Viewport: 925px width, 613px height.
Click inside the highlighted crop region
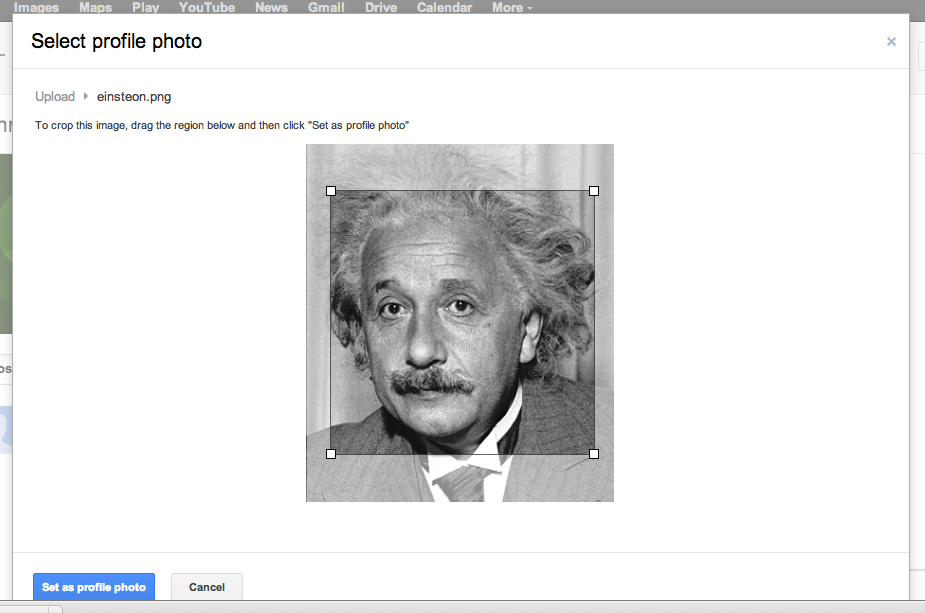(x=462, y=322)
